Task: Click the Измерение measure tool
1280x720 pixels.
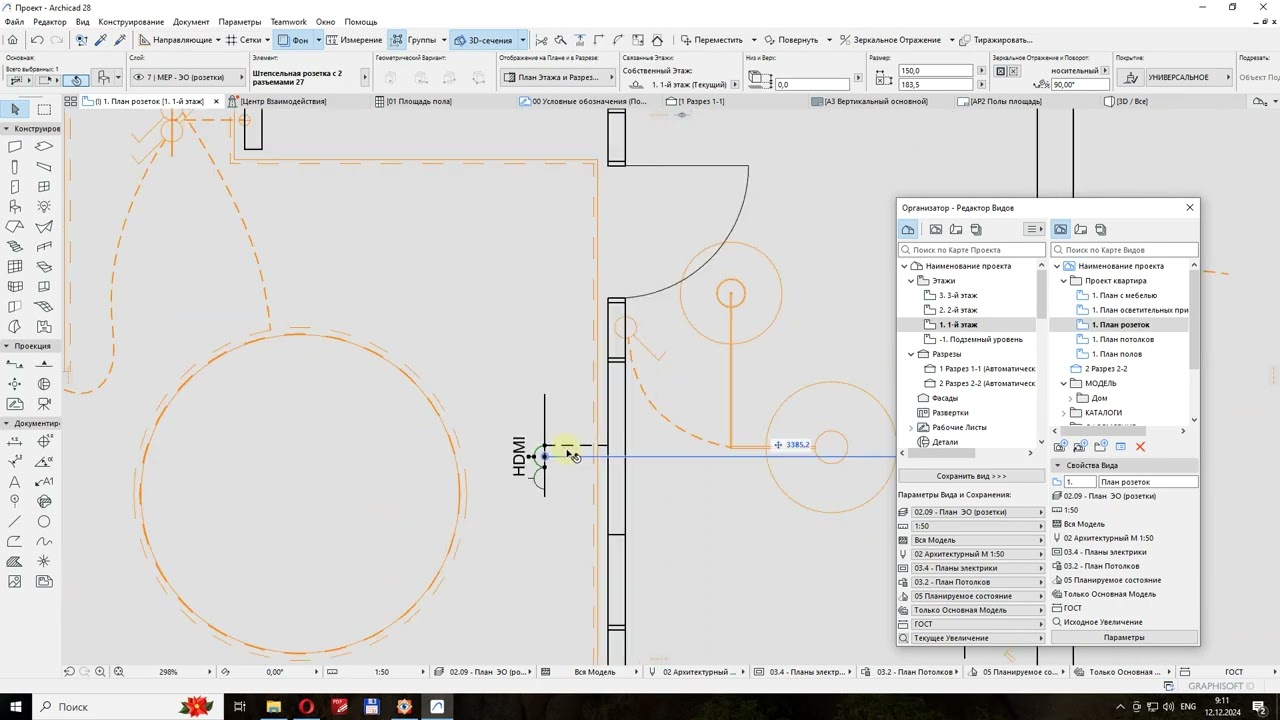Action: (x=354, y=40)
